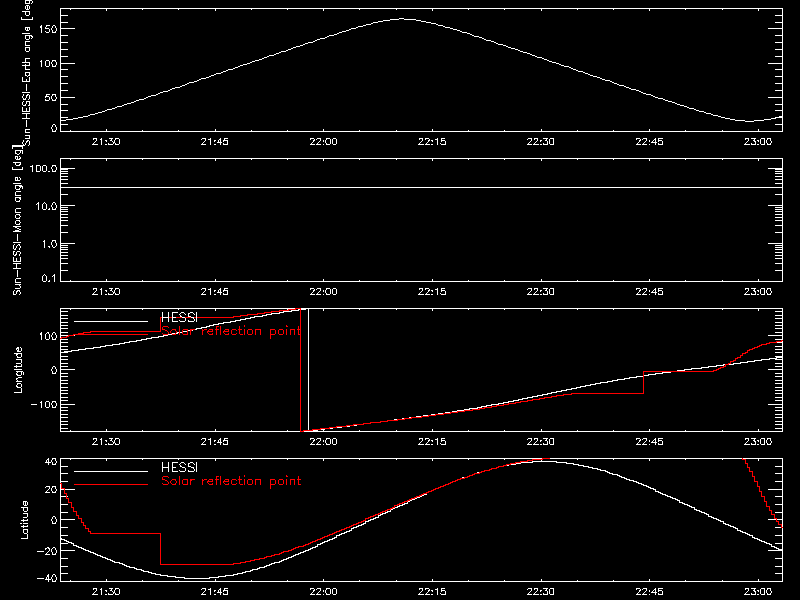Click 22:30 time label under Earth angle plot

point(541,142)
